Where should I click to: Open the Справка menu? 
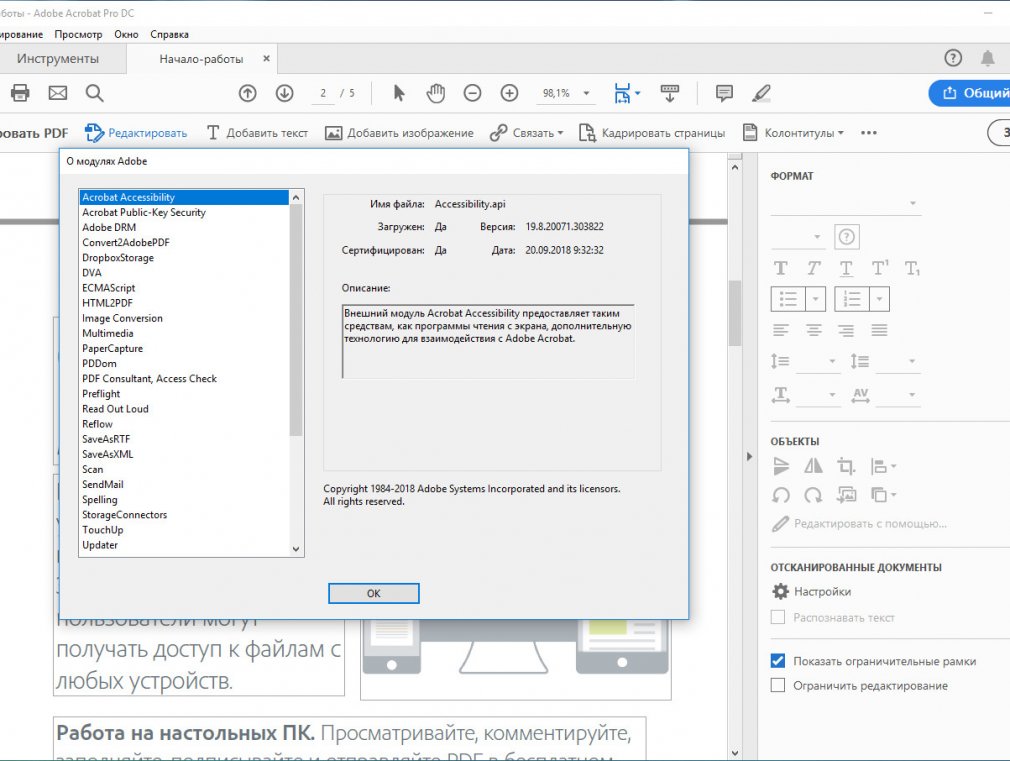tap(169, 34)
